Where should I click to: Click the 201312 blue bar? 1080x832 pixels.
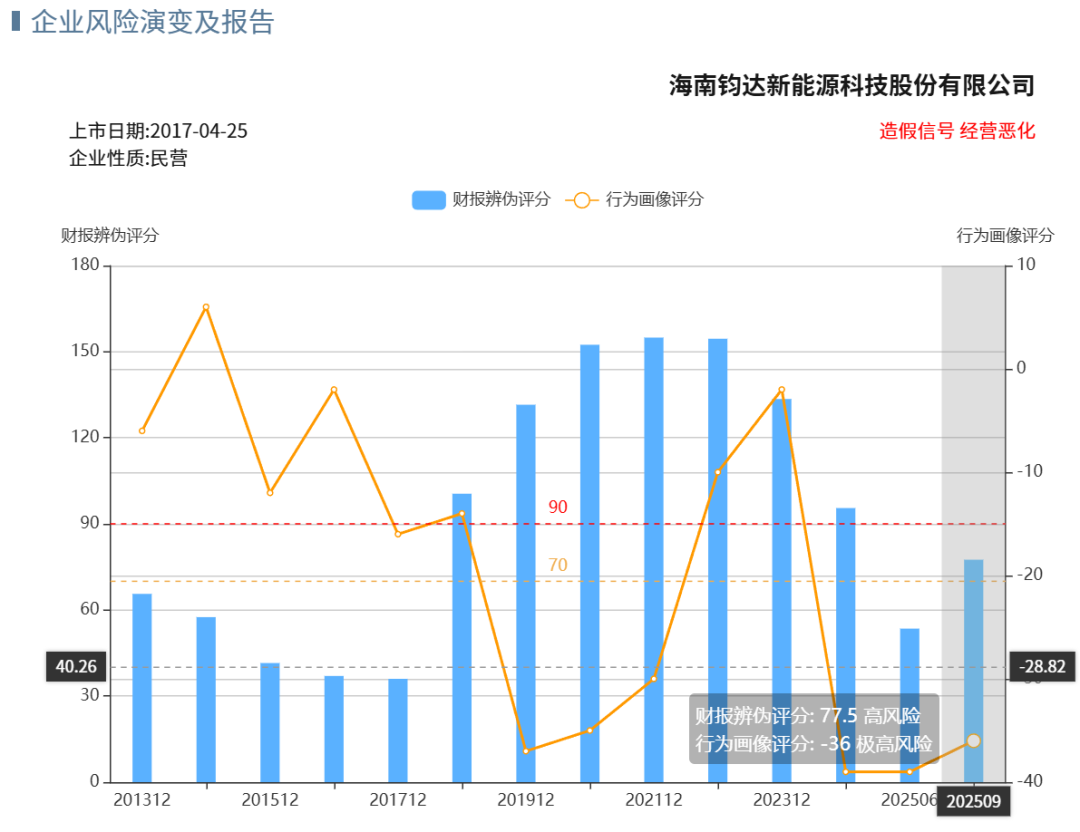(142, 687)
